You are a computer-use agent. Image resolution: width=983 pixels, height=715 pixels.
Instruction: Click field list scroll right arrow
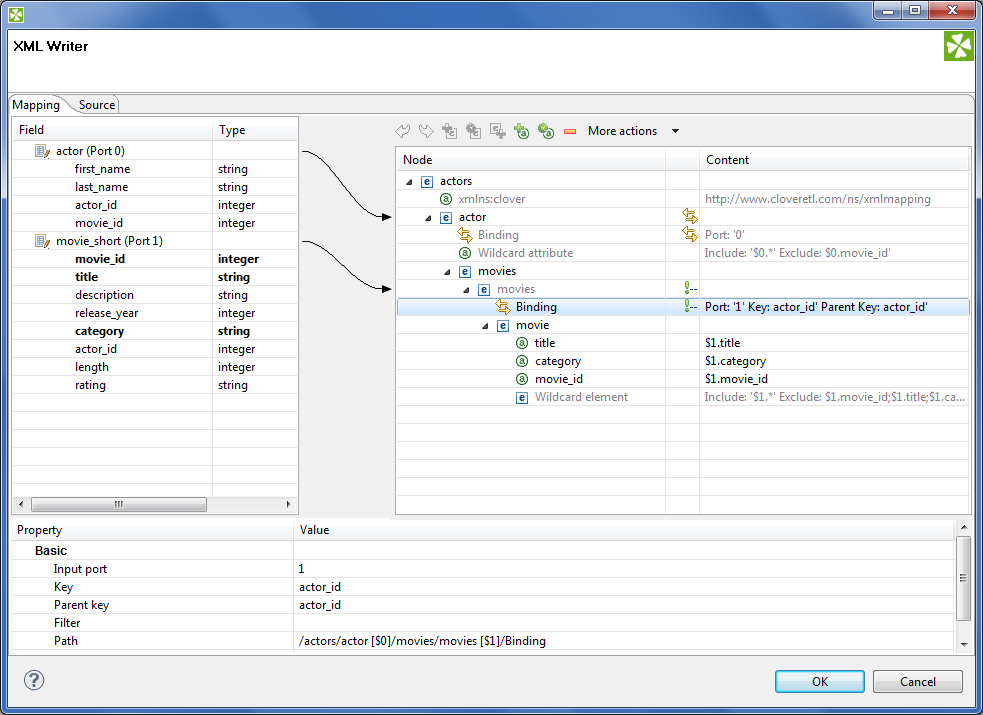click(x=288, y=504)
